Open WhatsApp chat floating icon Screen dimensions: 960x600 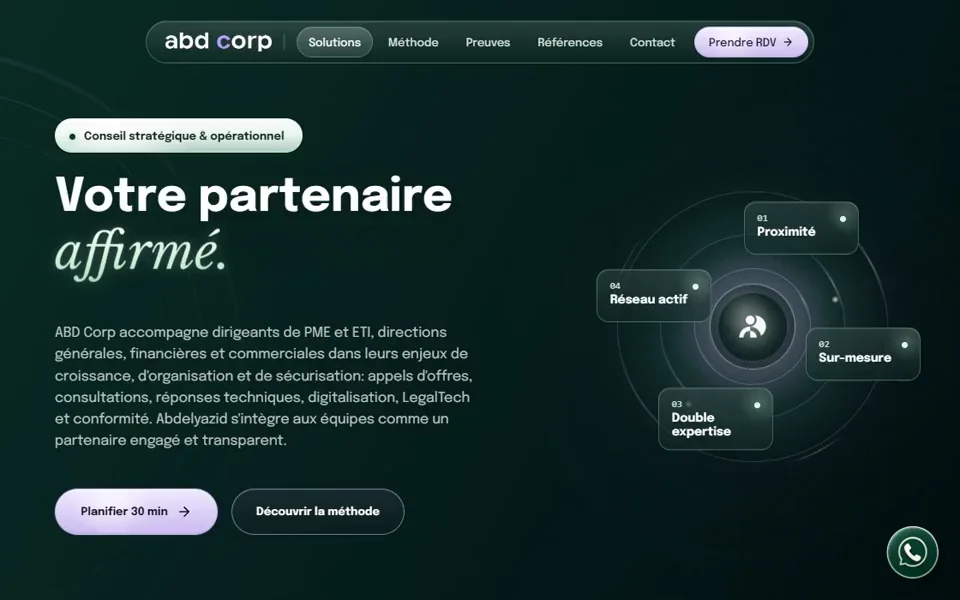click(x=912, y=552)
